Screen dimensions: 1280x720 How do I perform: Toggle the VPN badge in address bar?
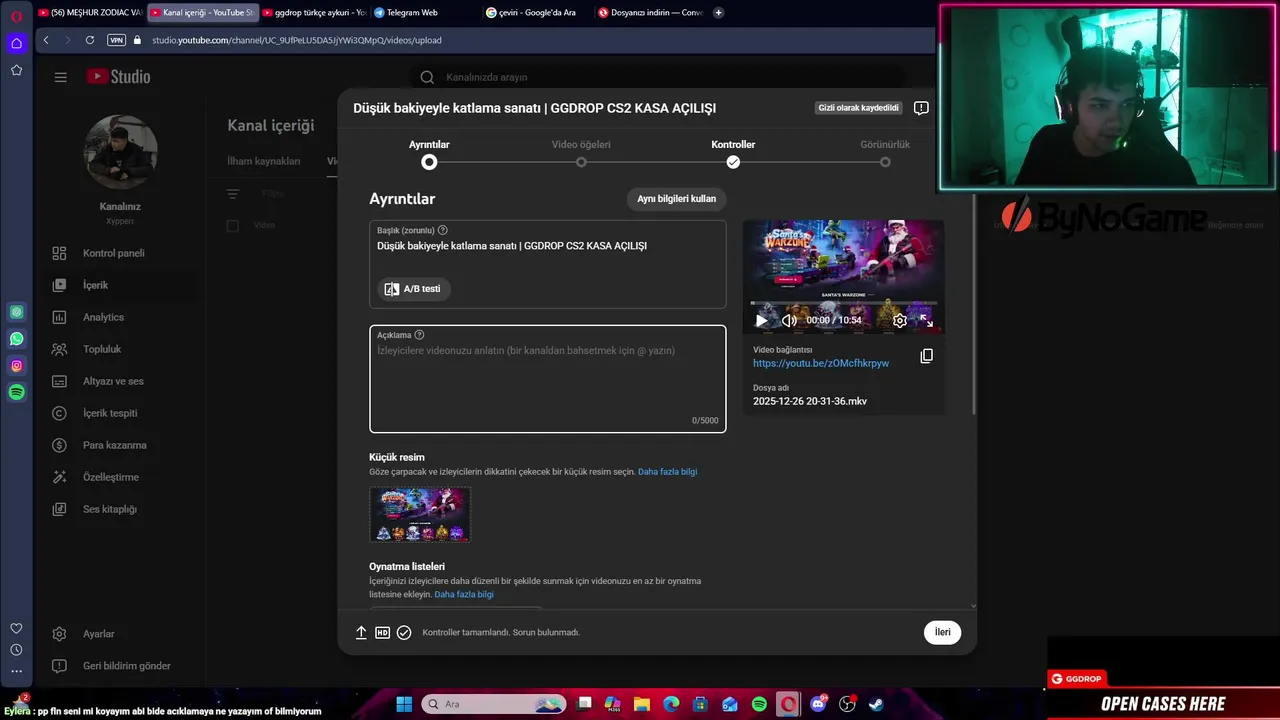coord(116,40)
